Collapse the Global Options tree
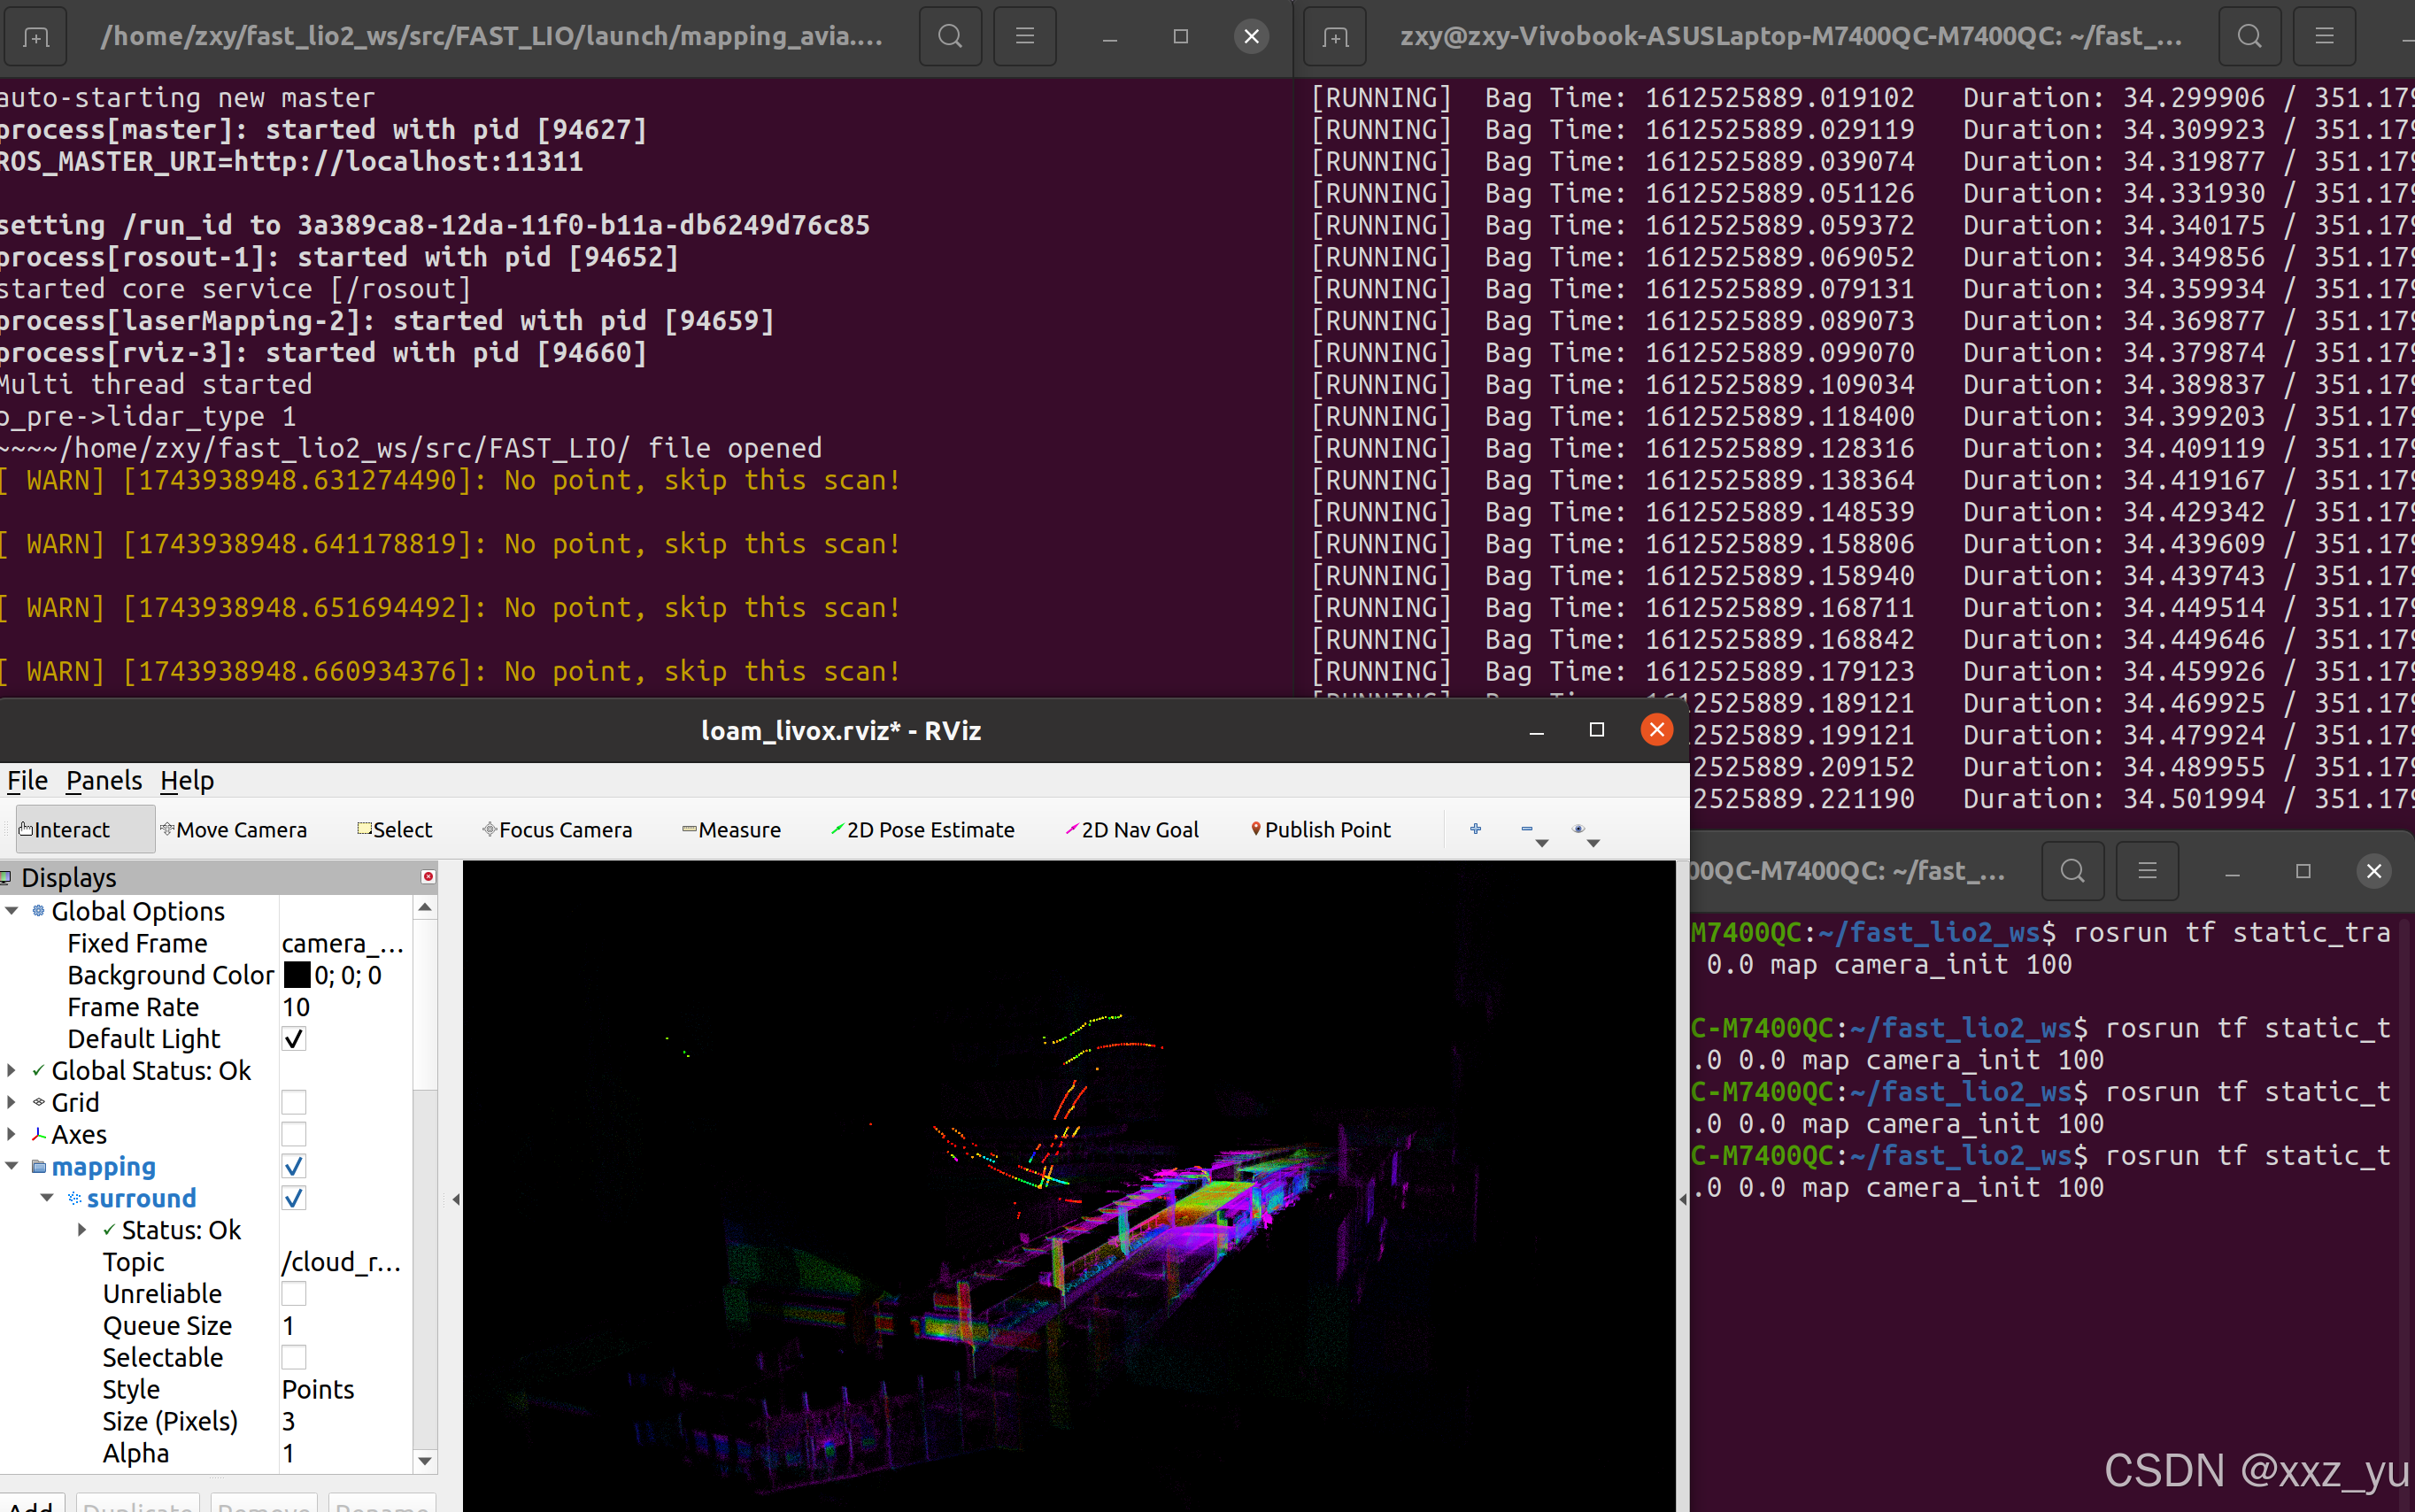The height and width of the screenshot is (1512, 2415). (x=12, y=911)
